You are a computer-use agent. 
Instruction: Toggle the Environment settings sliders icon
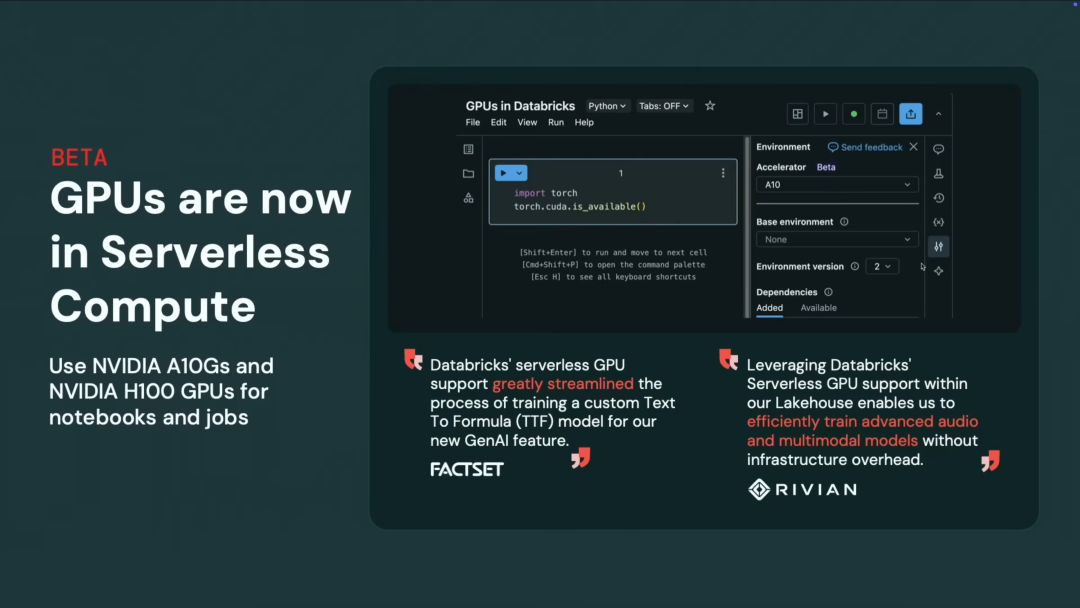coord(939,247)
